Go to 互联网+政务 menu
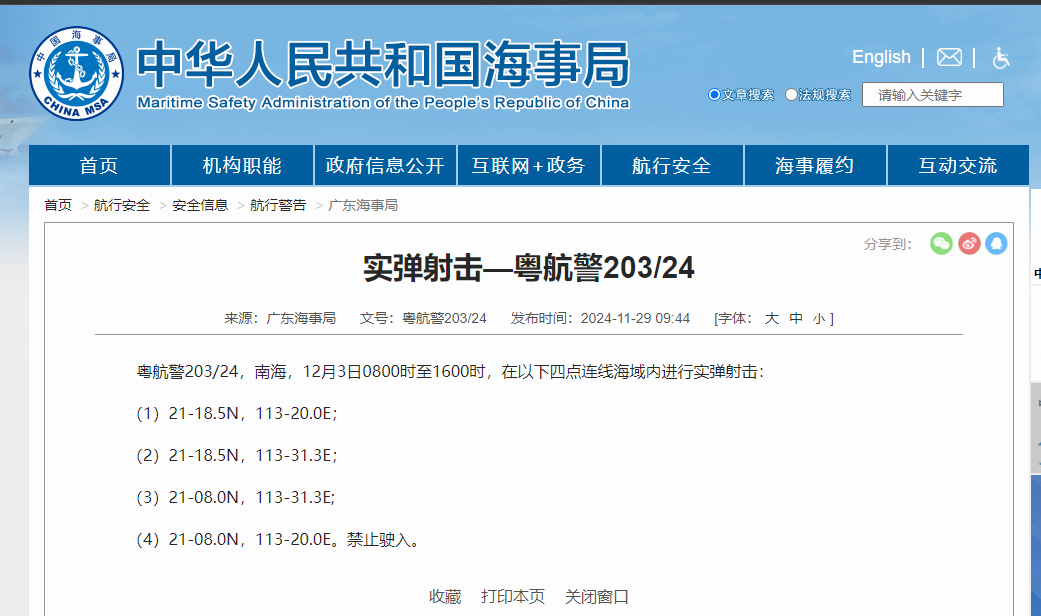 [x=528, y=166]
